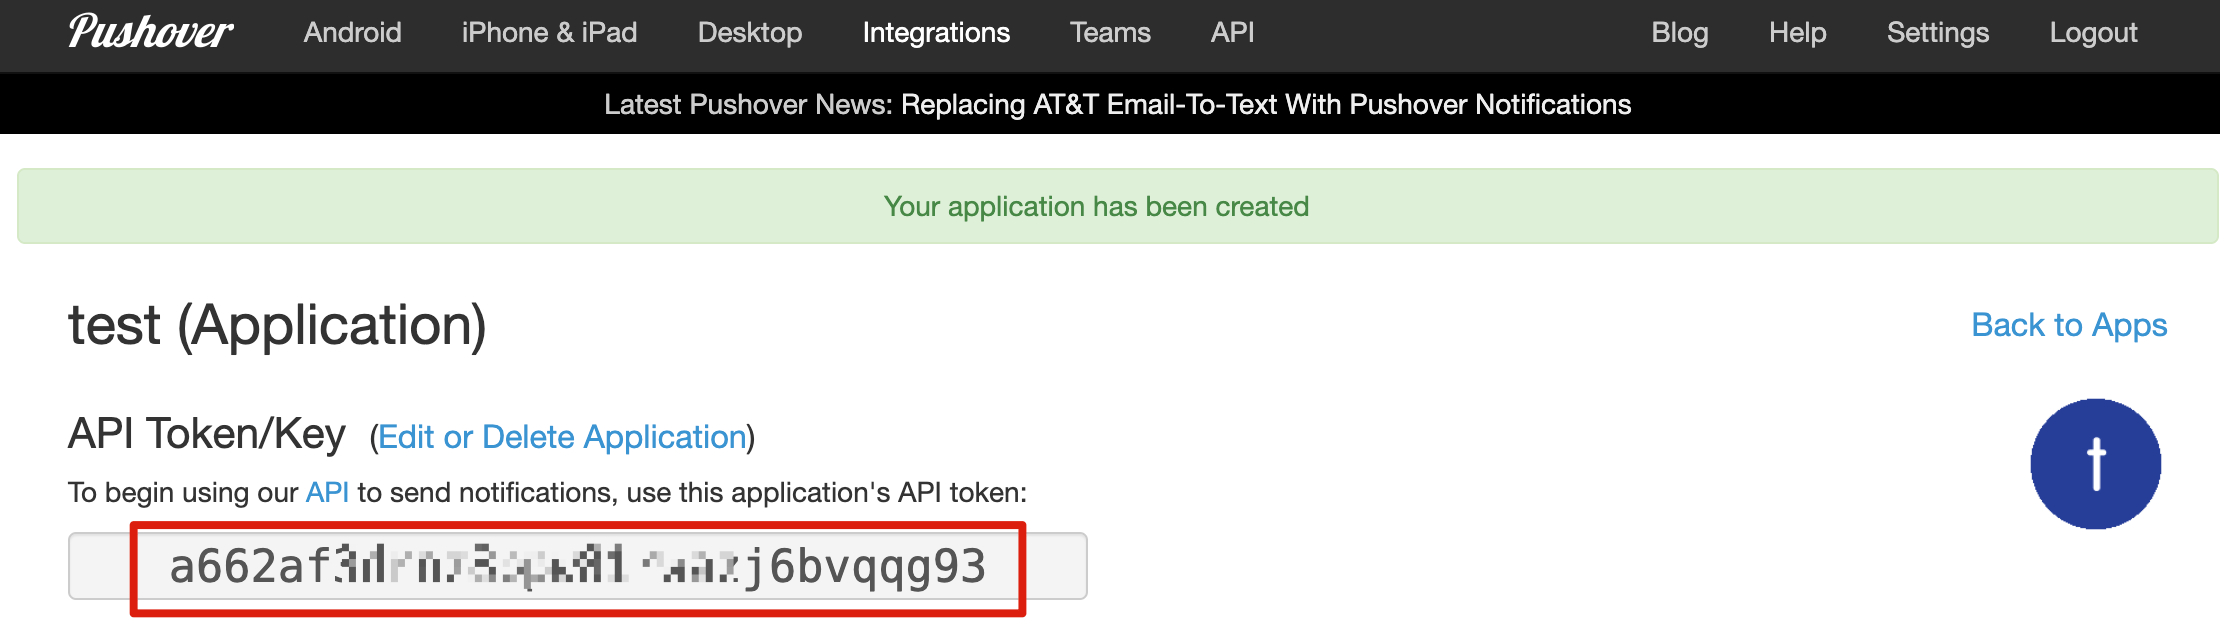The width and height of the screenshot is (2220, 642).
Task: Click Logout
Action: (x=2093, y=33)
